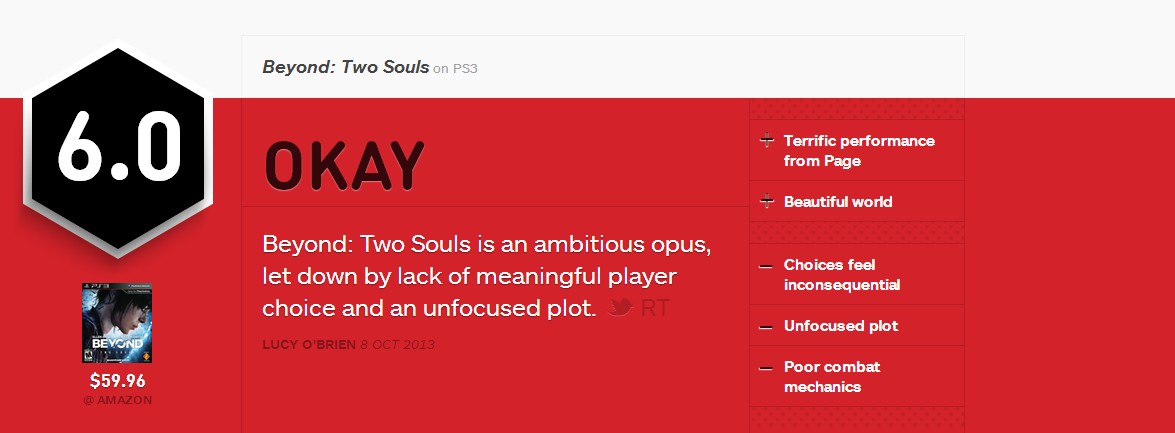
Task: Click the minus icon beside Choices feel inconsequential
Action: coord(766,266)
